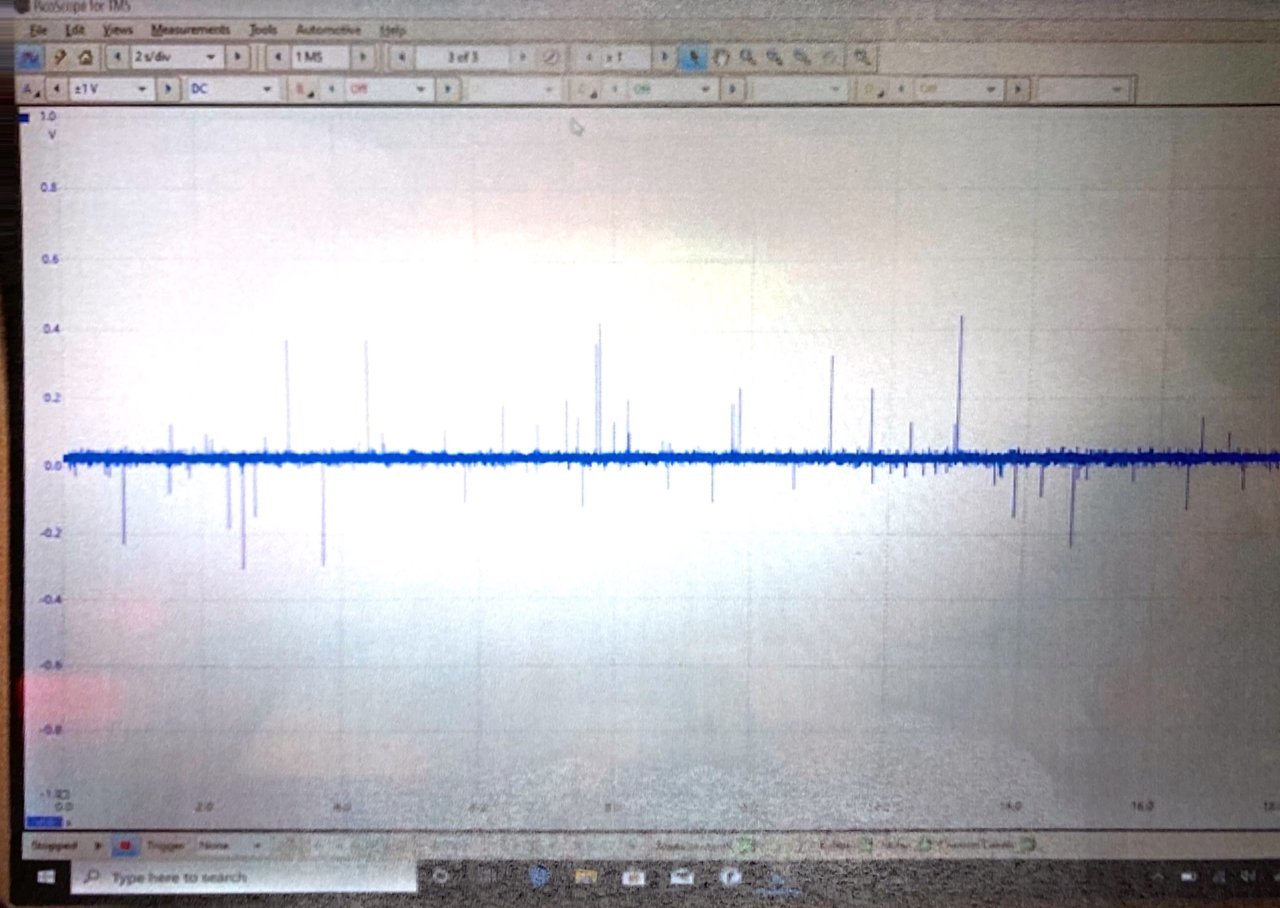Click the Measurements add icon in status bar
Viewport: 1280px width, 908px height.
[x=744, y=846]
